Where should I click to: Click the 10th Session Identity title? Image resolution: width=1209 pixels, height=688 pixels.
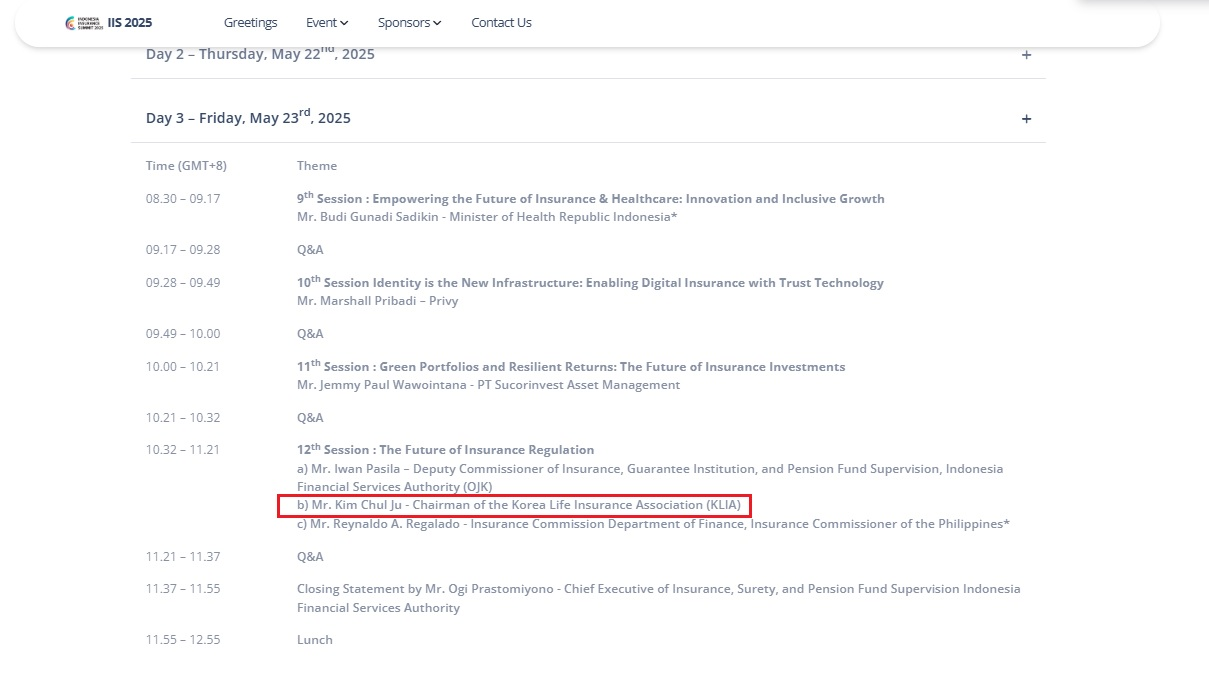click(x=590, y=283)
